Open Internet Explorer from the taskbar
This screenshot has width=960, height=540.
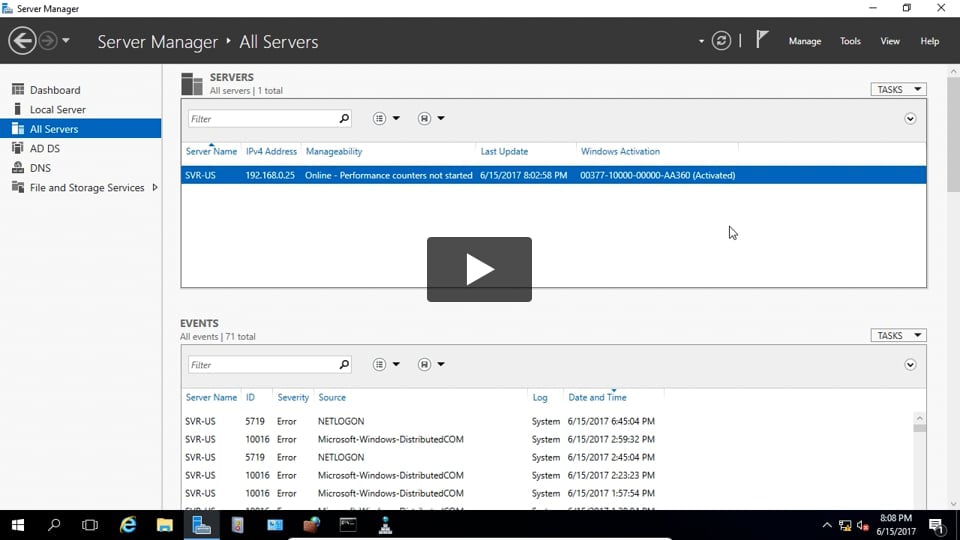click(x=128, y=524)
